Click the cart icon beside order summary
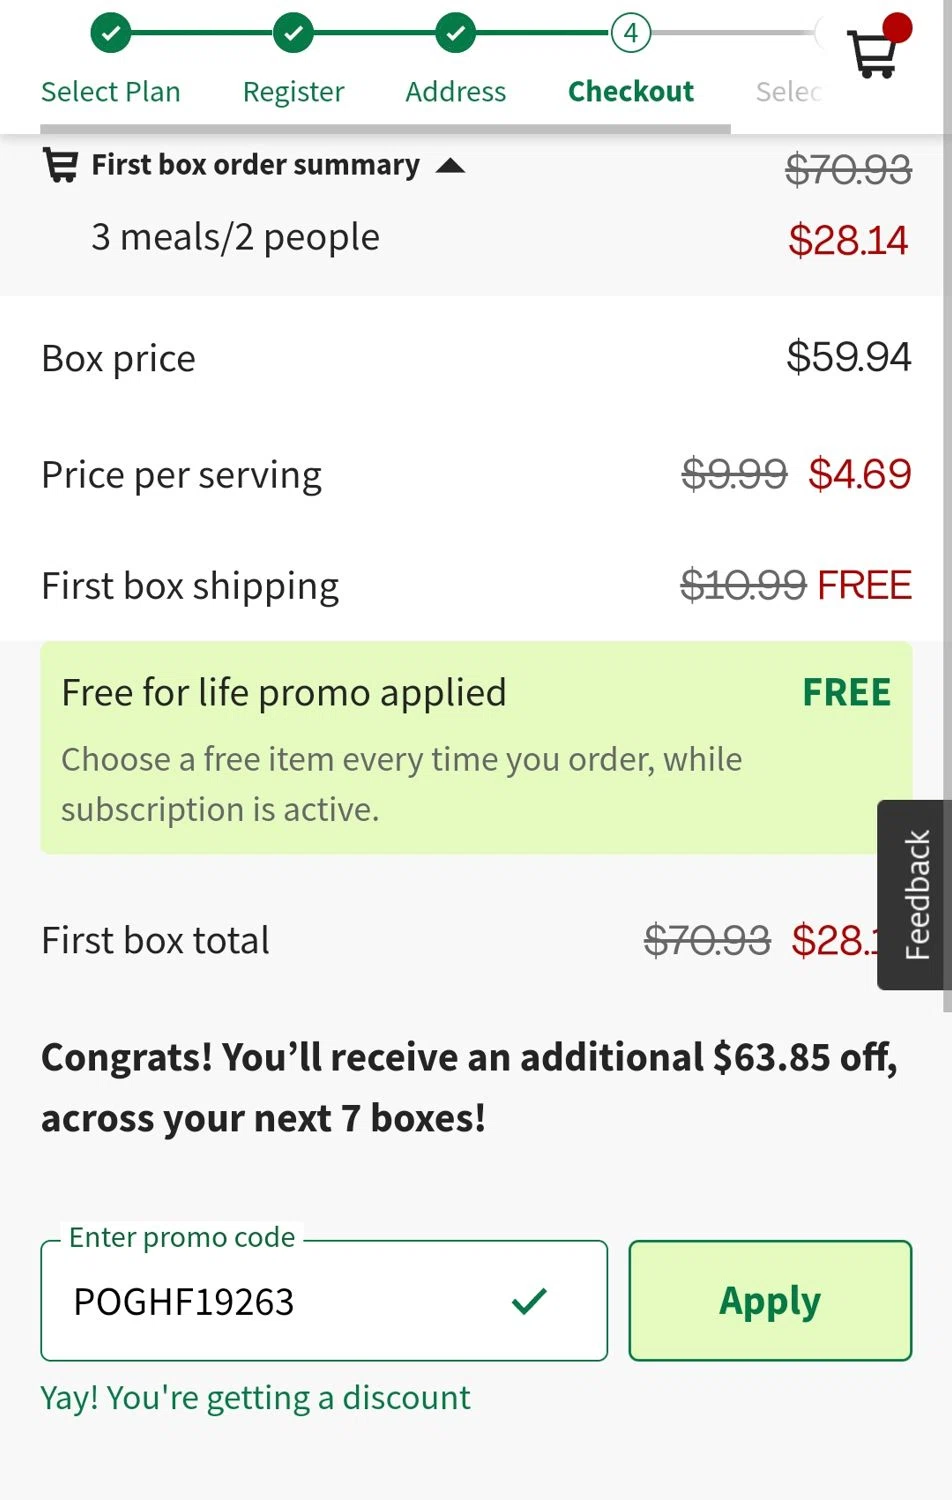The width and height of the screenshot is (952, 1500). pyautogui.click(x=60, y=165)
